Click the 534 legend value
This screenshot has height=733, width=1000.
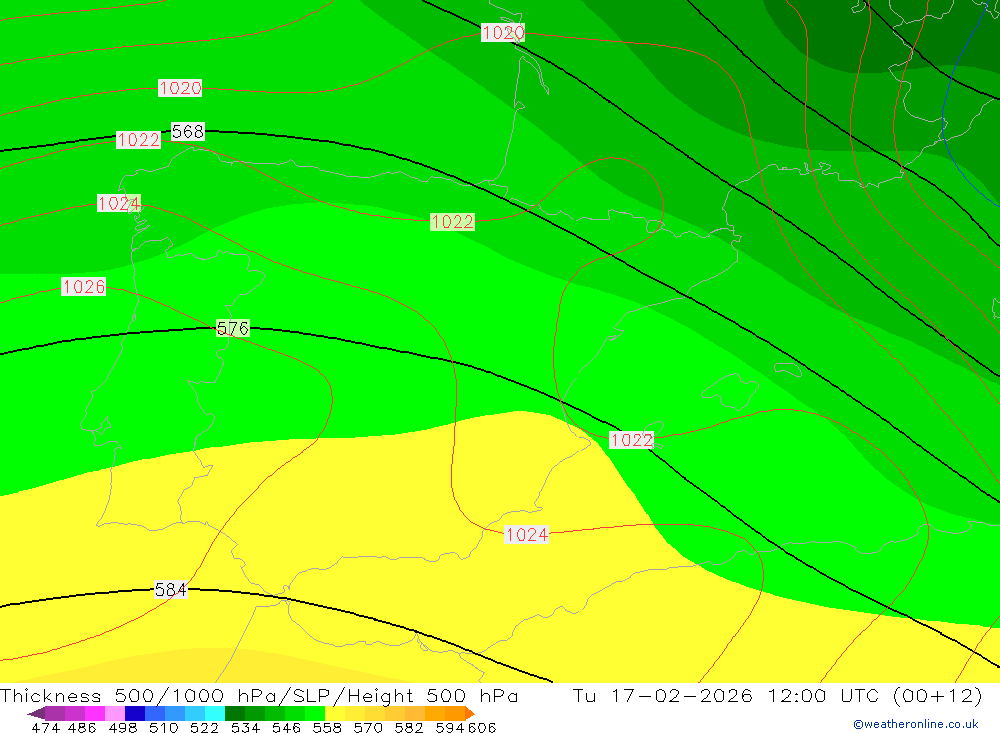tap(245, 727)
